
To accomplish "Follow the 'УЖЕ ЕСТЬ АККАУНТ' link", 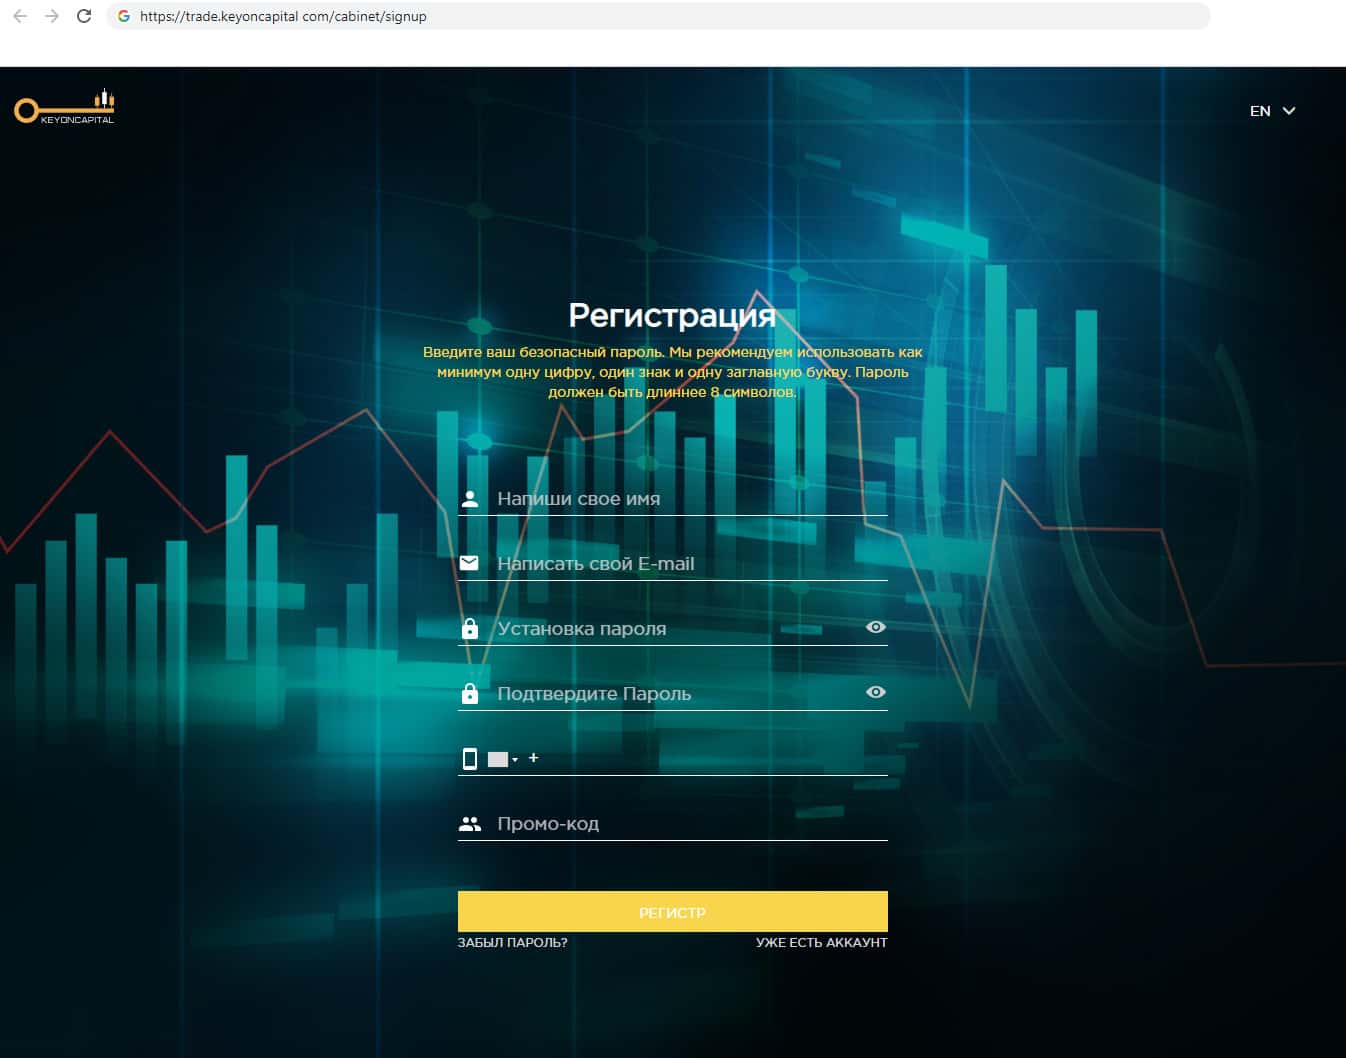I will click(822, 942).
